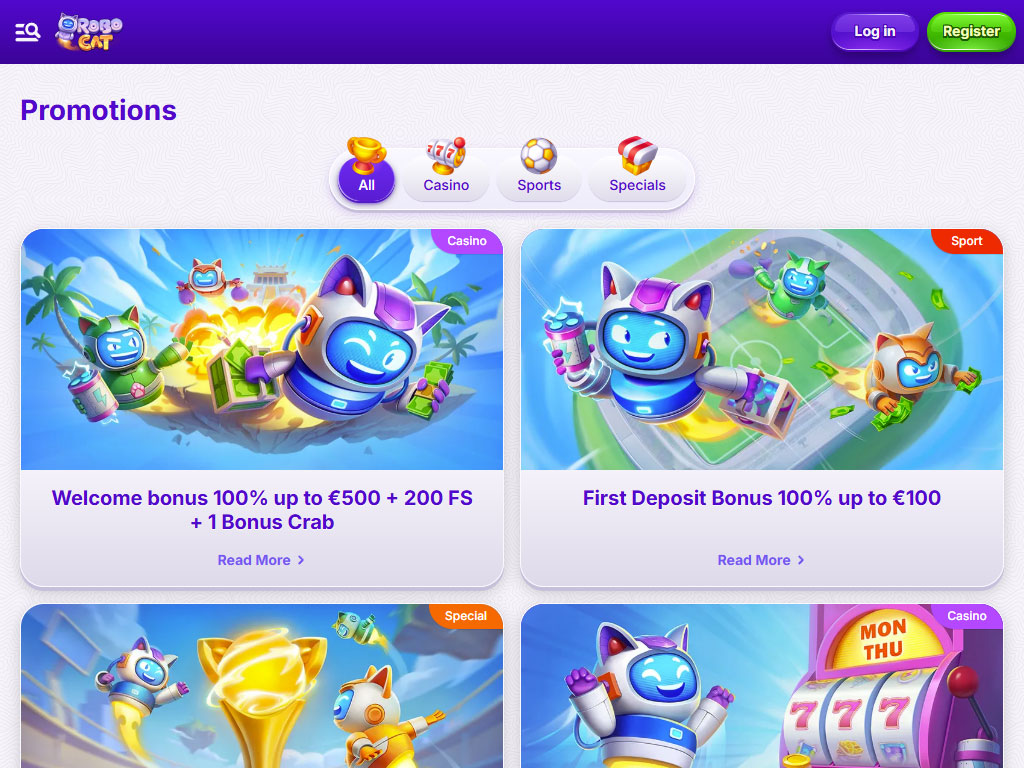
Task: Click the Log in button
Action: [874, 31]
